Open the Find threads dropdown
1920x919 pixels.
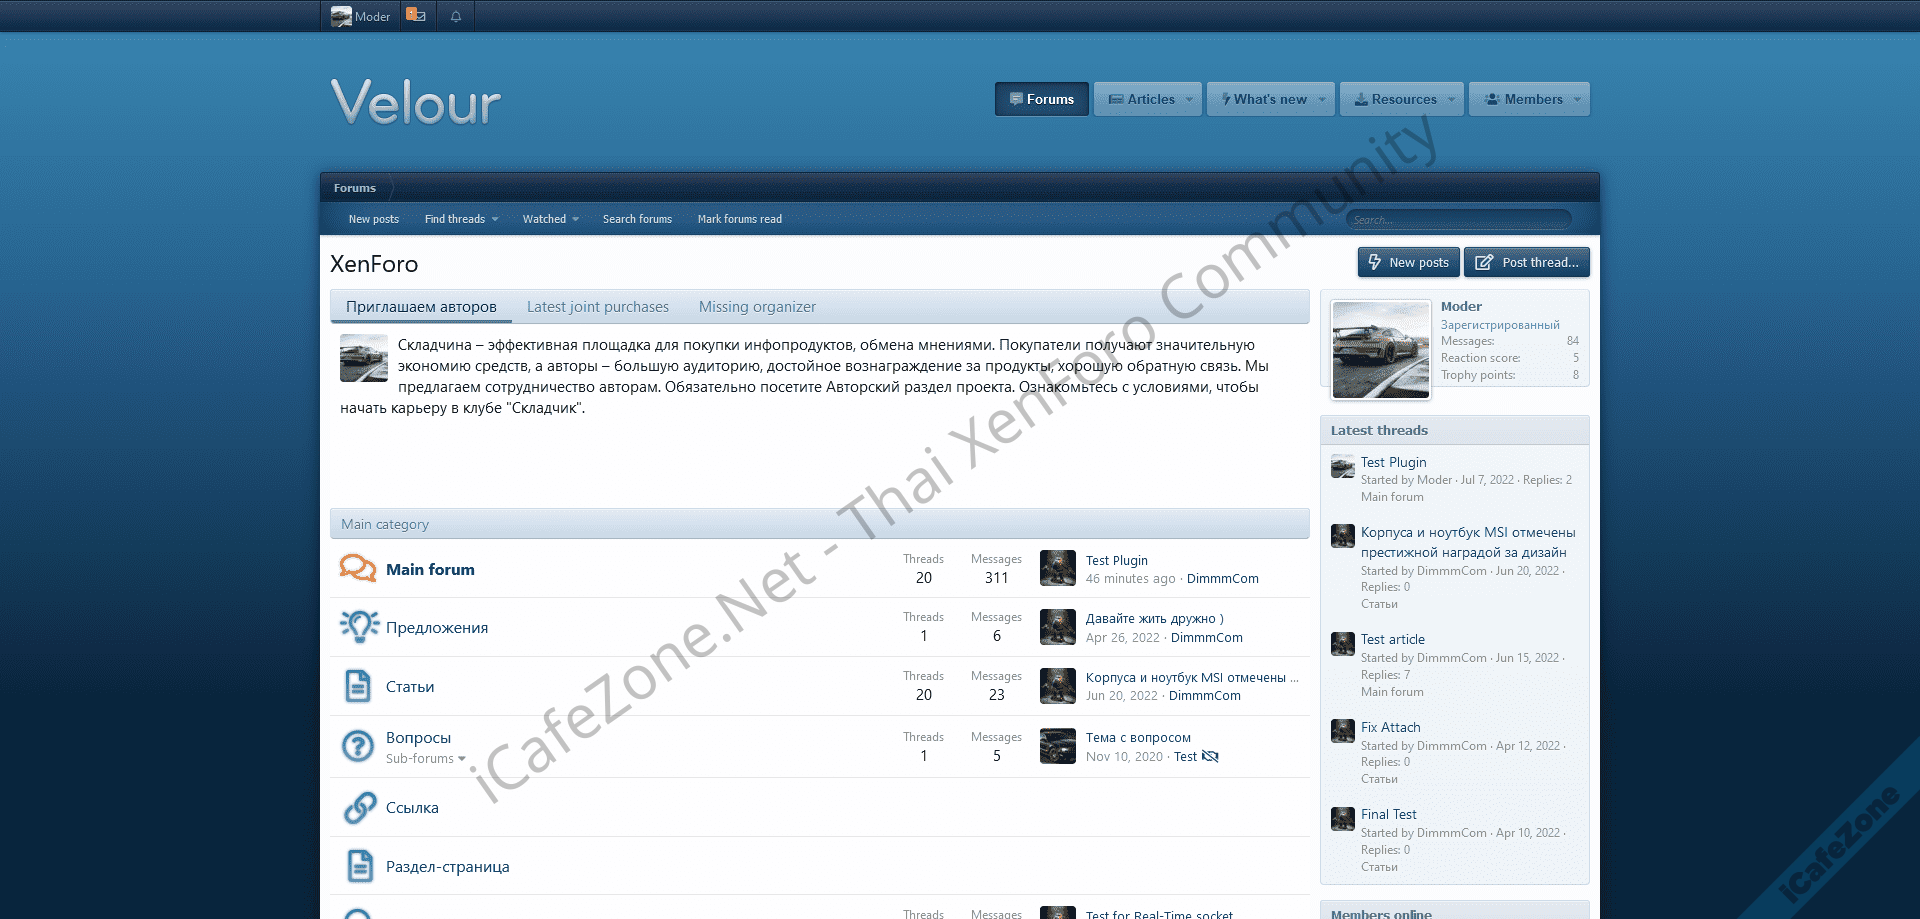pyautogui.click(x=460, y=219)
